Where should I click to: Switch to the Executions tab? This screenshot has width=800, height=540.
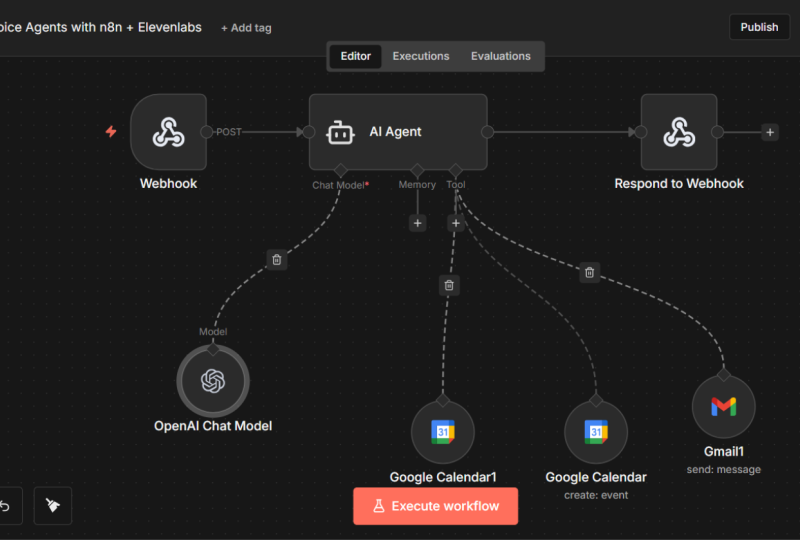point(421,56)
